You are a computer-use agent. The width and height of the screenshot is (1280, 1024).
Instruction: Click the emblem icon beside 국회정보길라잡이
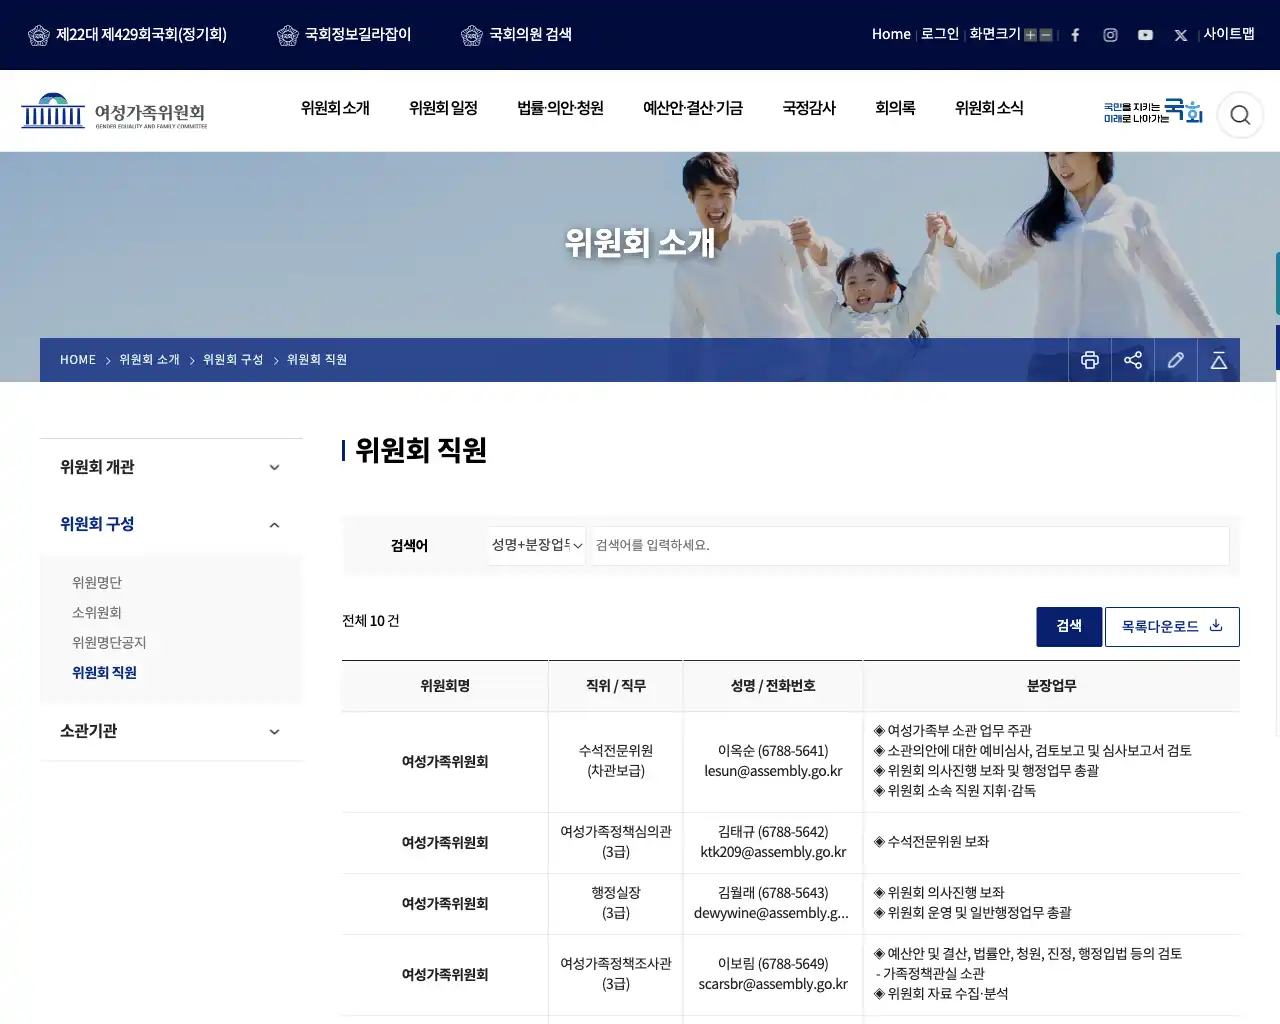coord(288,36)
